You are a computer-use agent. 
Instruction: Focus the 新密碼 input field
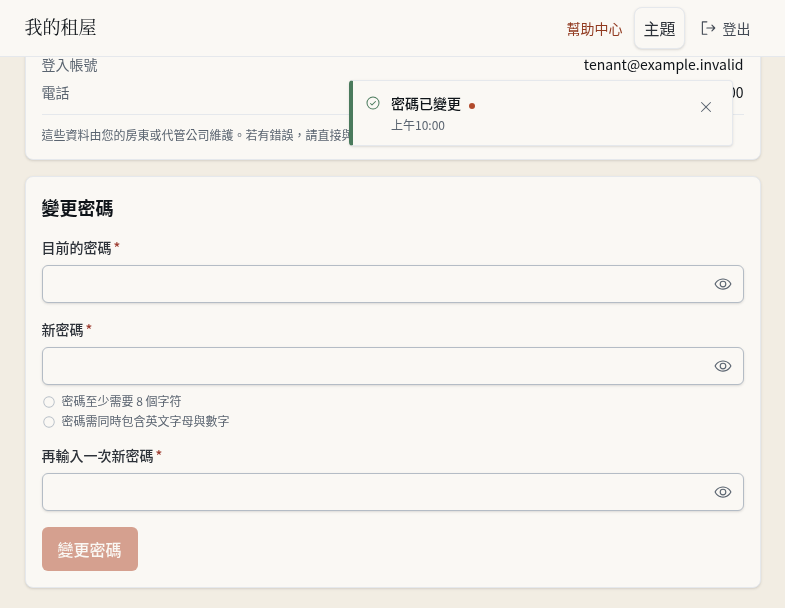[392, 366]
